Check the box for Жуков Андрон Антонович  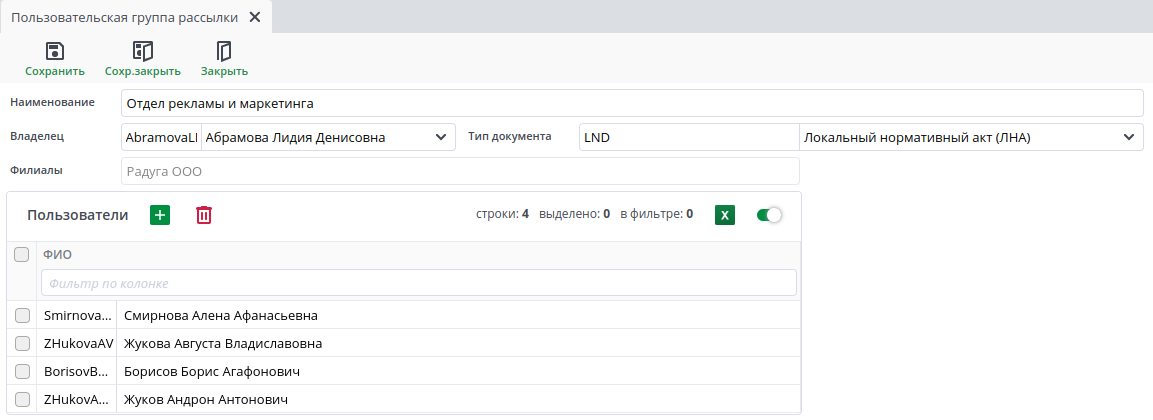(22, 400)
